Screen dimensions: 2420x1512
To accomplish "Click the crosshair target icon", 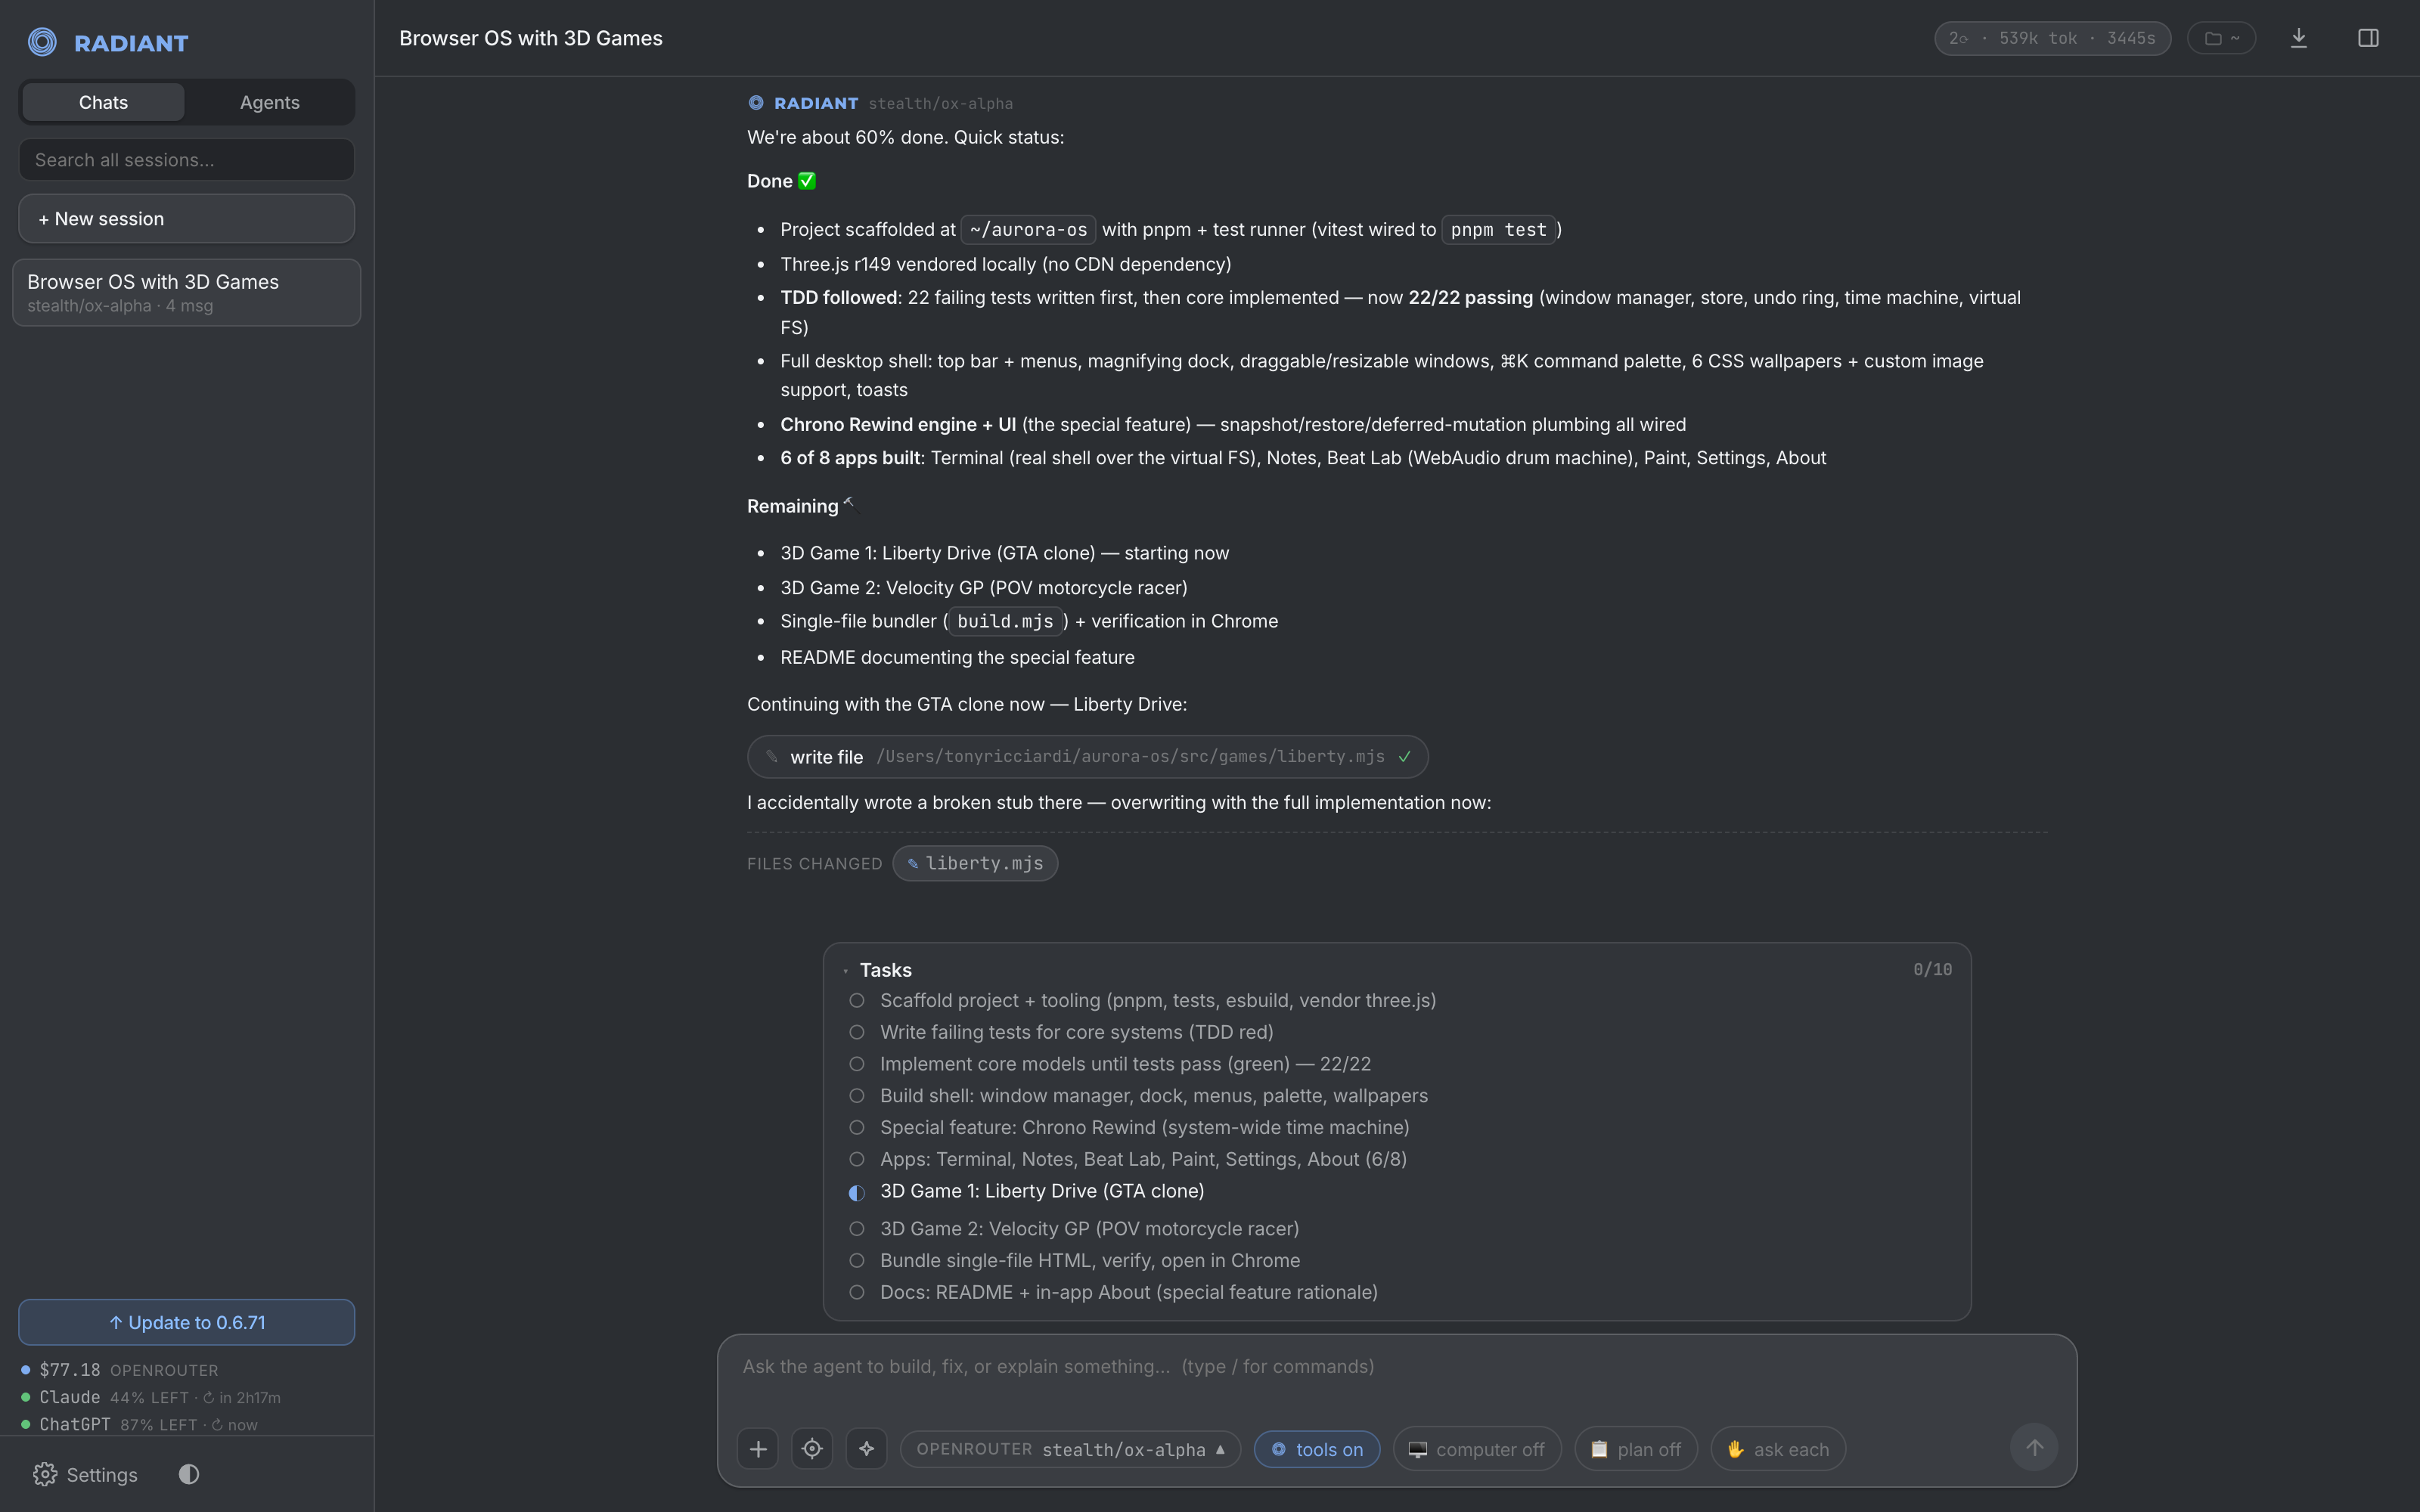I will point(812,1449).
